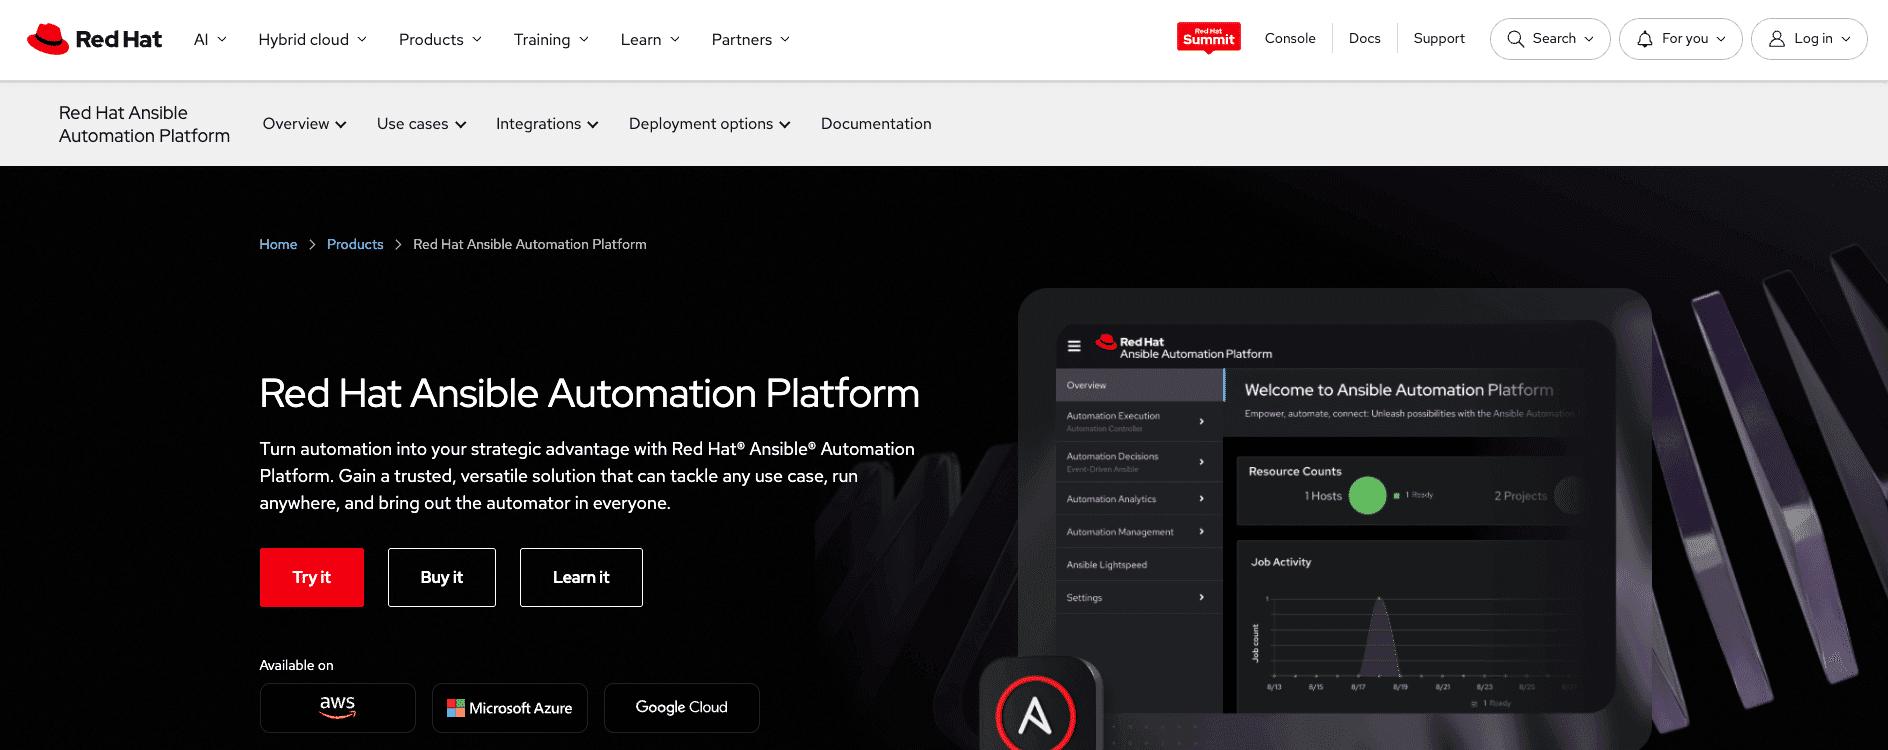Screen dimensions: 1888x750
Task: Click the user icon in Log in
Action: click(x=1777, y=39)
